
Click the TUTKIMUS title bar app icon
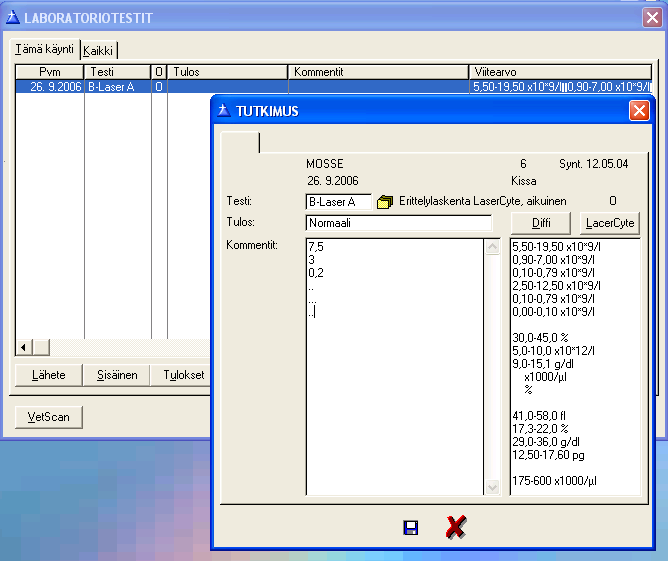tap(224, 111)
